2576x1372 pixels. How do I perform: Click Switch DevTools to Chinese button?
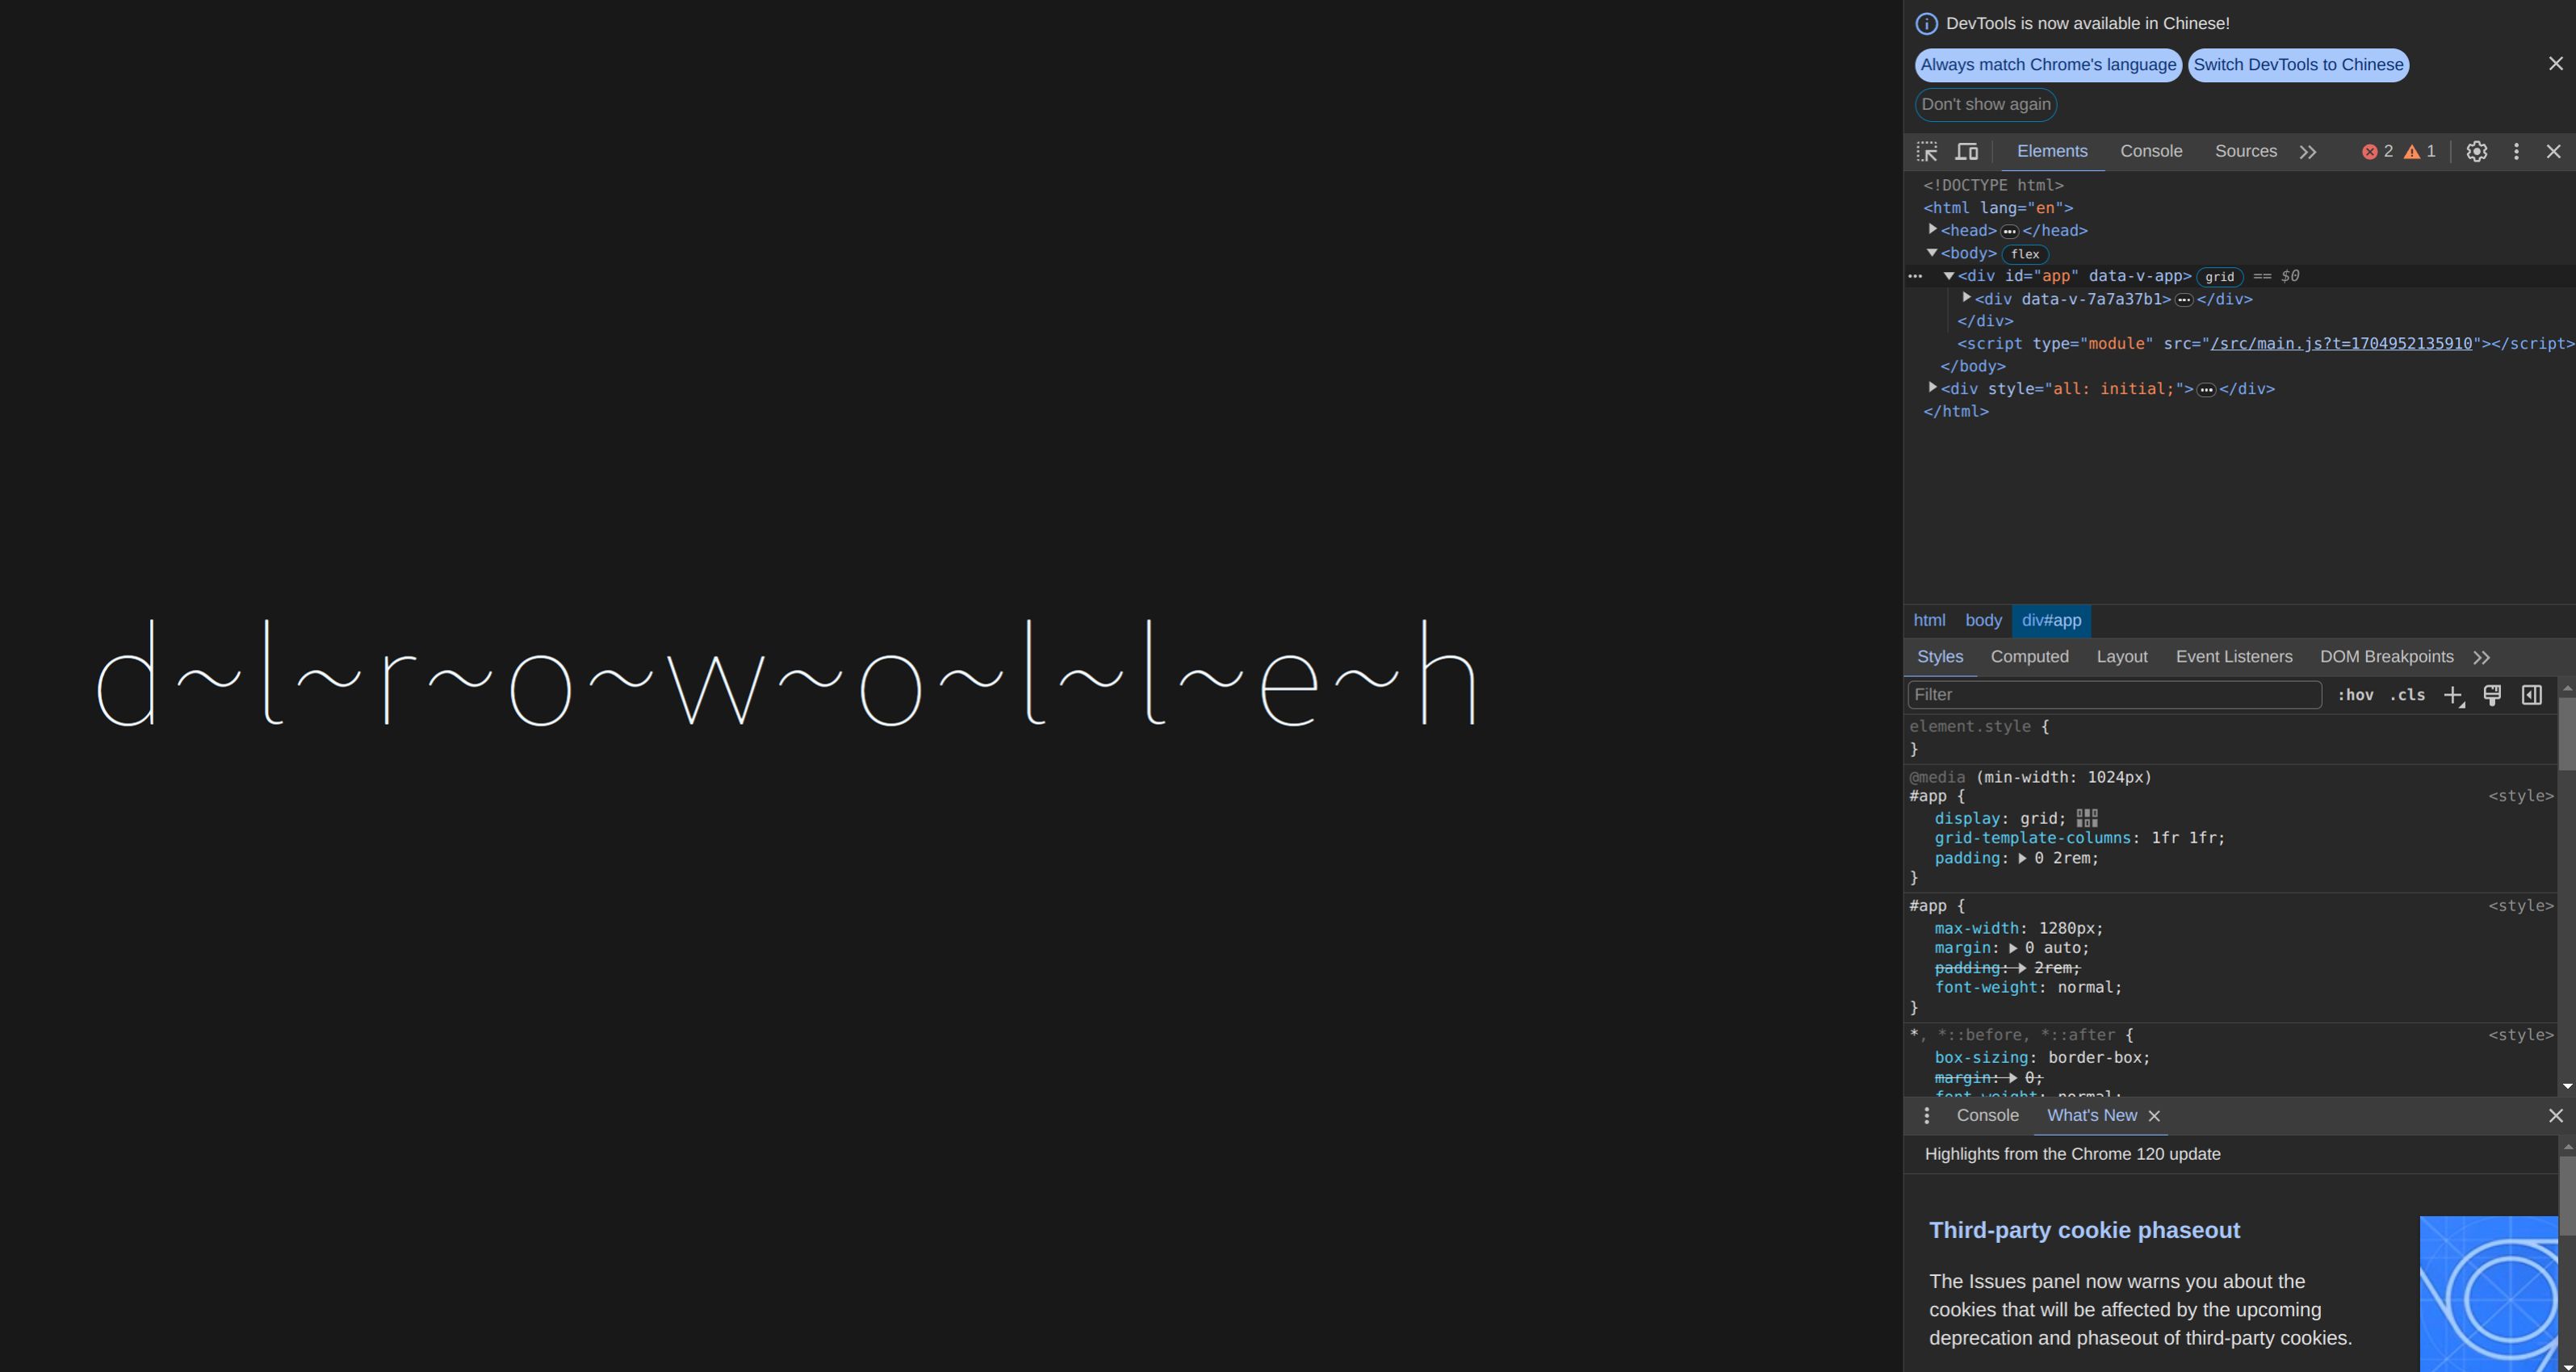click(x=2298, y=65)
